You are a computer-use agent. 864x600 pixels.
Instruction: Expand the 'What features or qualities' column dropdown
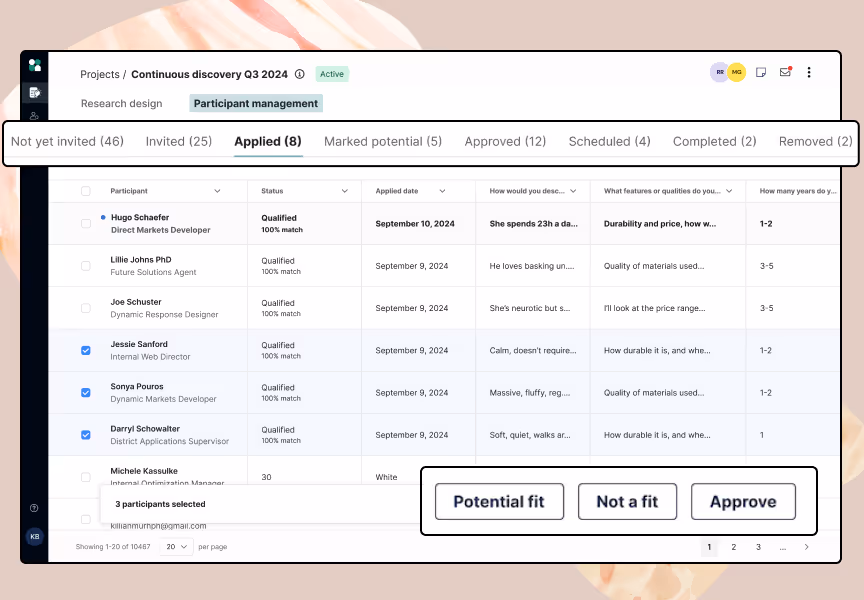(x=729, y=191)
